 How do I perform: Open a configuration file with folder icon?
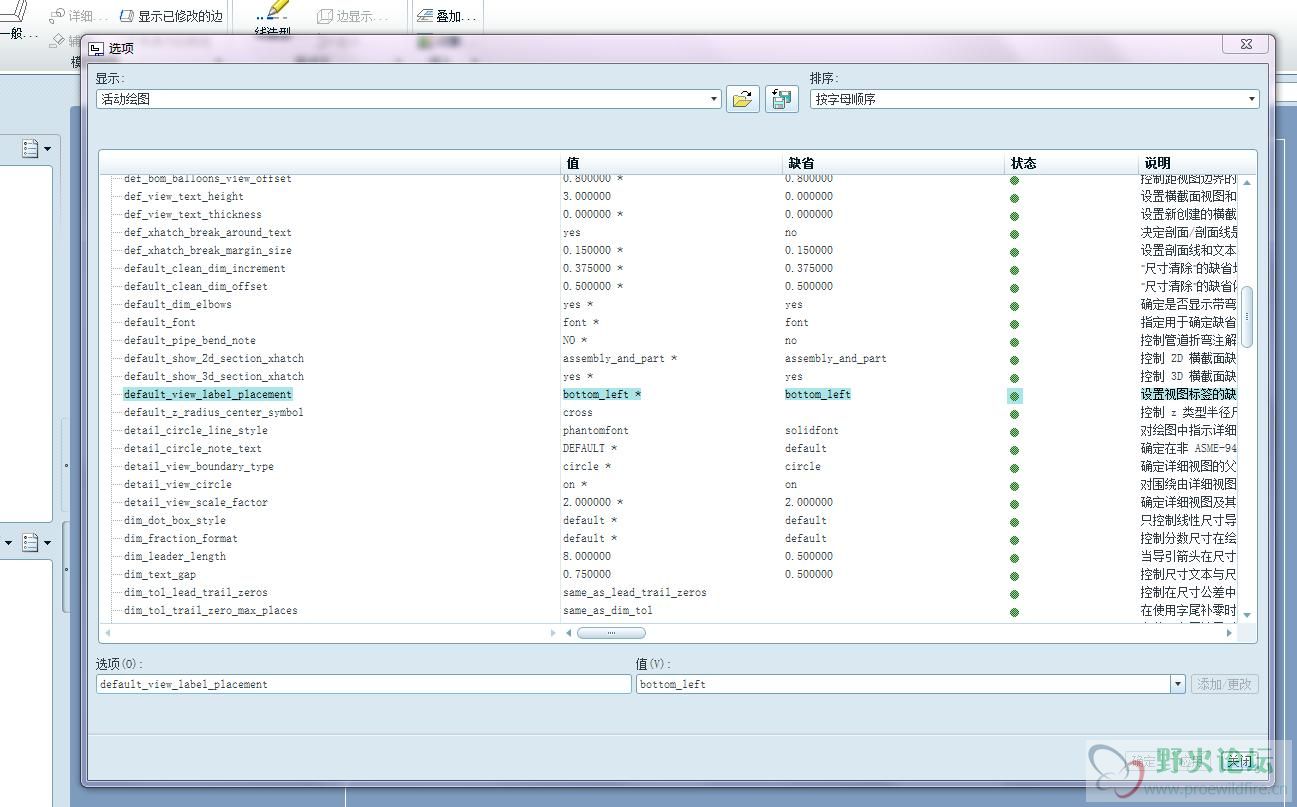(x=742, y=99)
